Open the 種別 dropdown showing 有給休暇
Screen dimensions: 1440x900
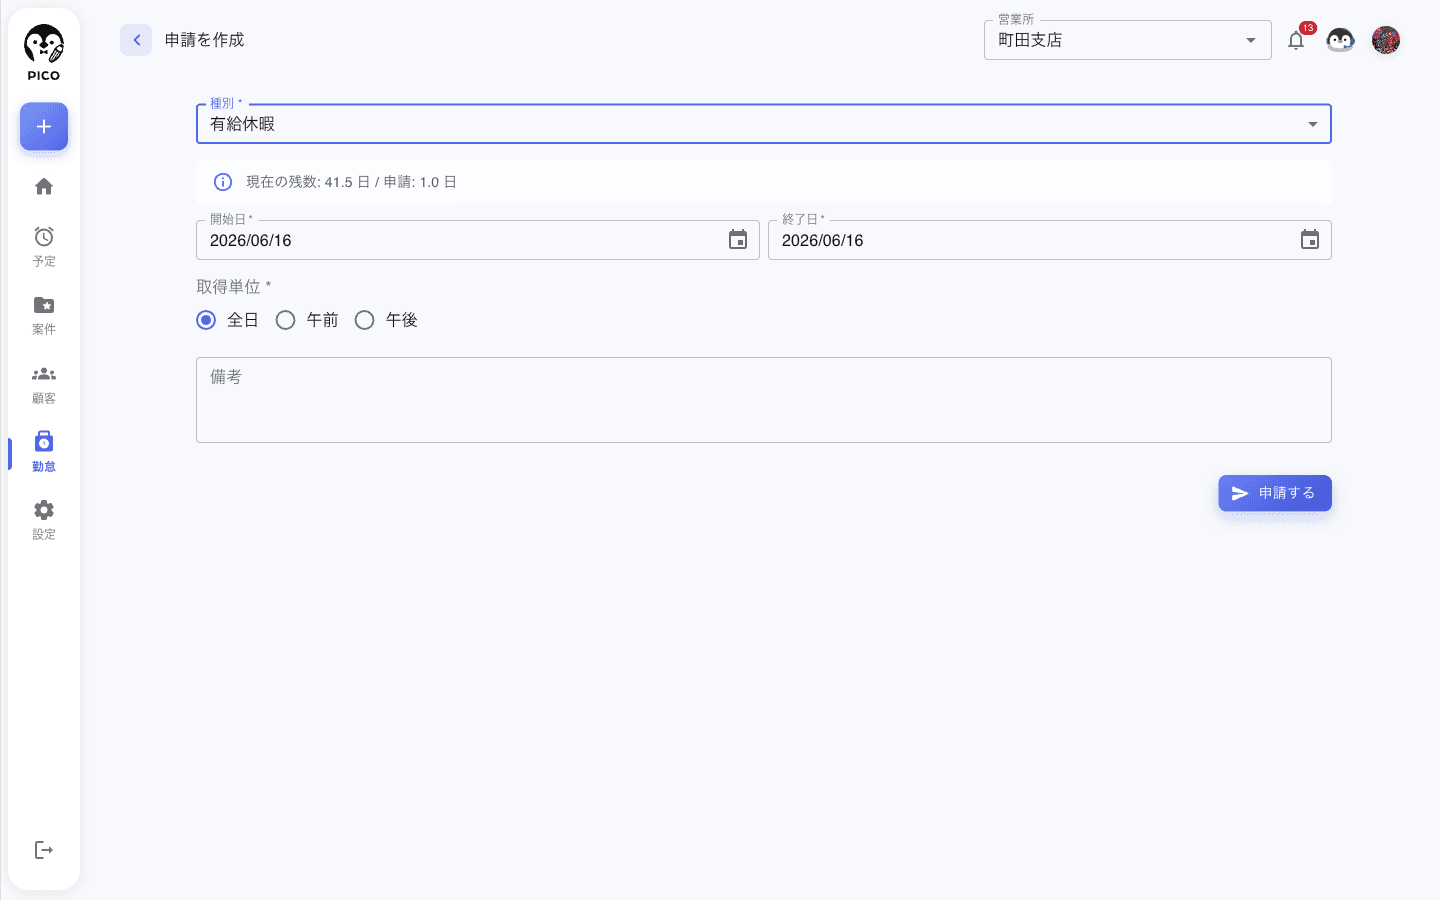[764, 124]
